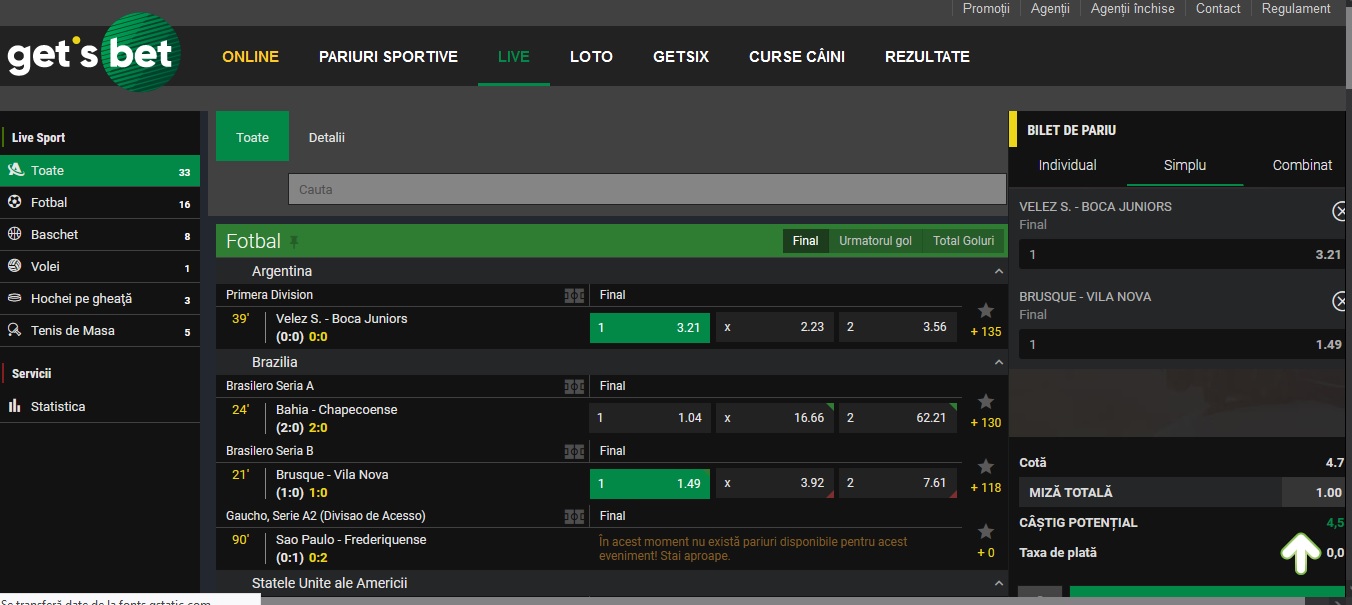Switch bet slip to Individual tab
1352x605 pixels.
1067,165
